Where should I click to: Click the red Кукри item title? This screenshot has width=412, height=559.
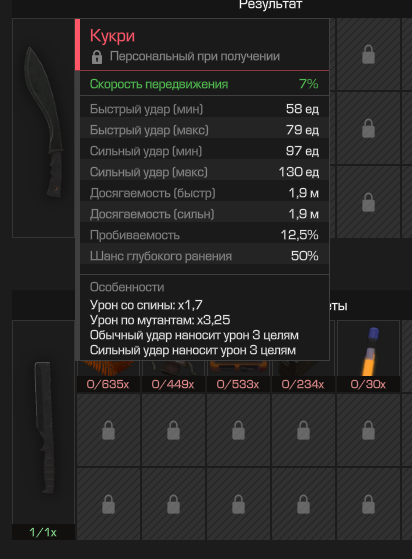(x=112, y=36)
